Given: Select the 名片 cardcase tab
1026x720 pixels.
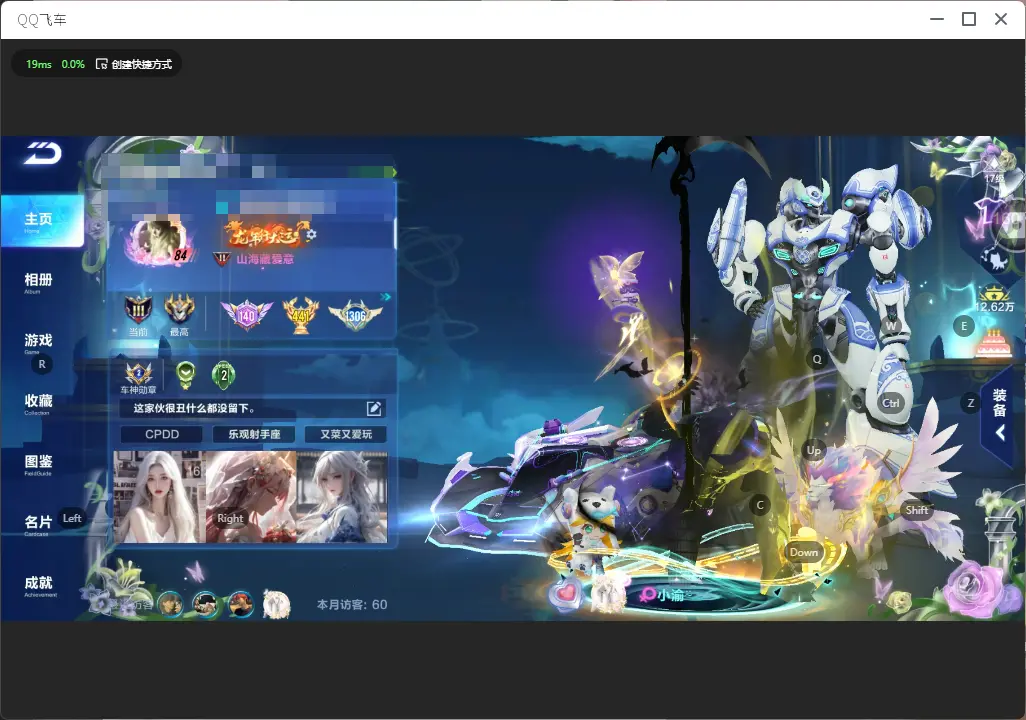Looking at the screenshot, I should coord(38,524).
